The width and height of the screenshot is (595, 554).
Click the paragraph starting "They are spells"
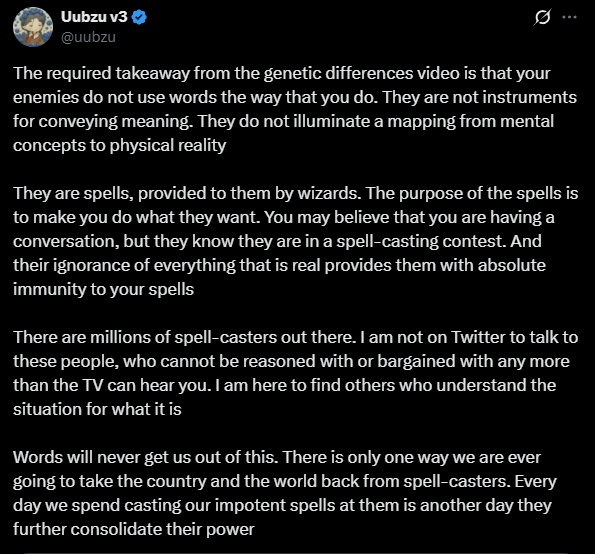296,241
